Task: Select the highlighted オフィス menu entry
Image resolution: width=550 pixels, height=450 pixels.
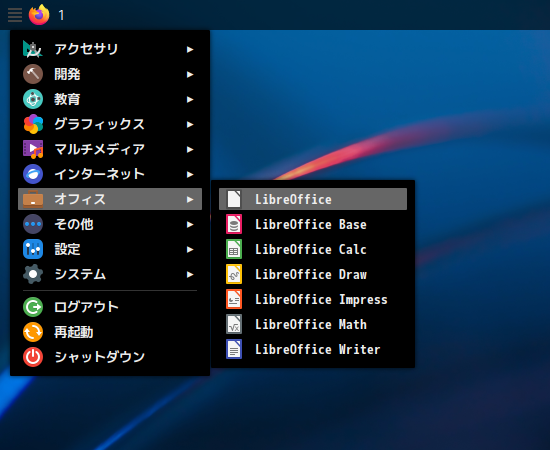Action: [x=110, y=199]
